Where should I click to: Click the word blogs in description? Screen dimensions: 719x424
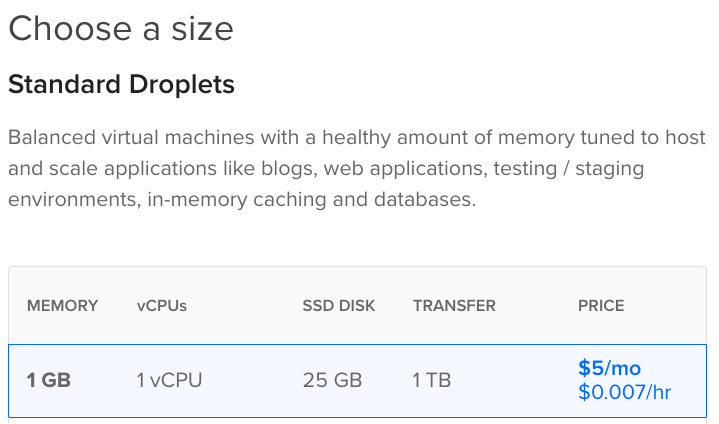287,170
